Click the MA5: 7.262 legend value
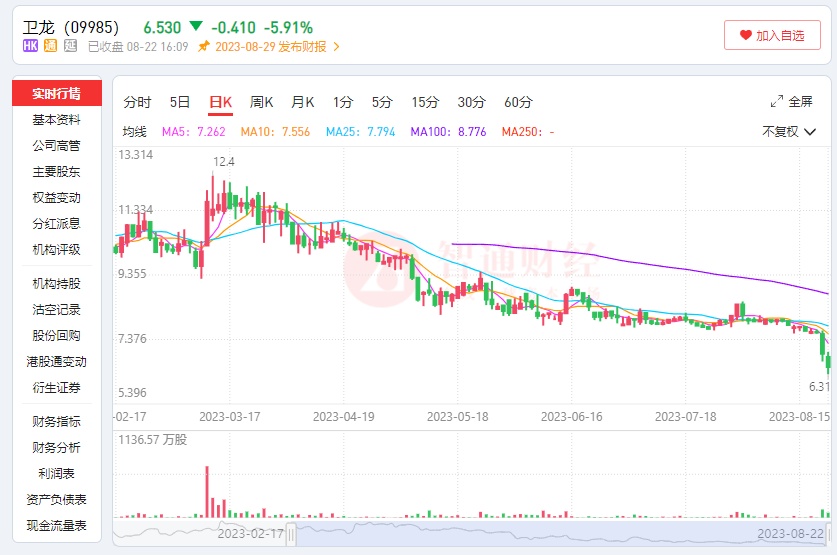The height and width of the screenshot is (555, 837). point(194,132)
